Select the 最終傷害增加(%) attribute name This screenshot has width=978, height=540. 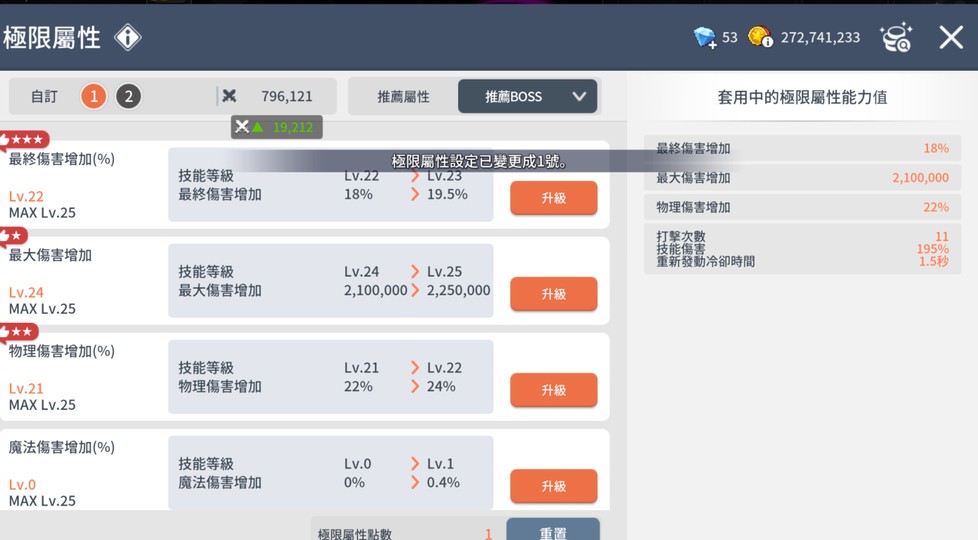[62, 159]
